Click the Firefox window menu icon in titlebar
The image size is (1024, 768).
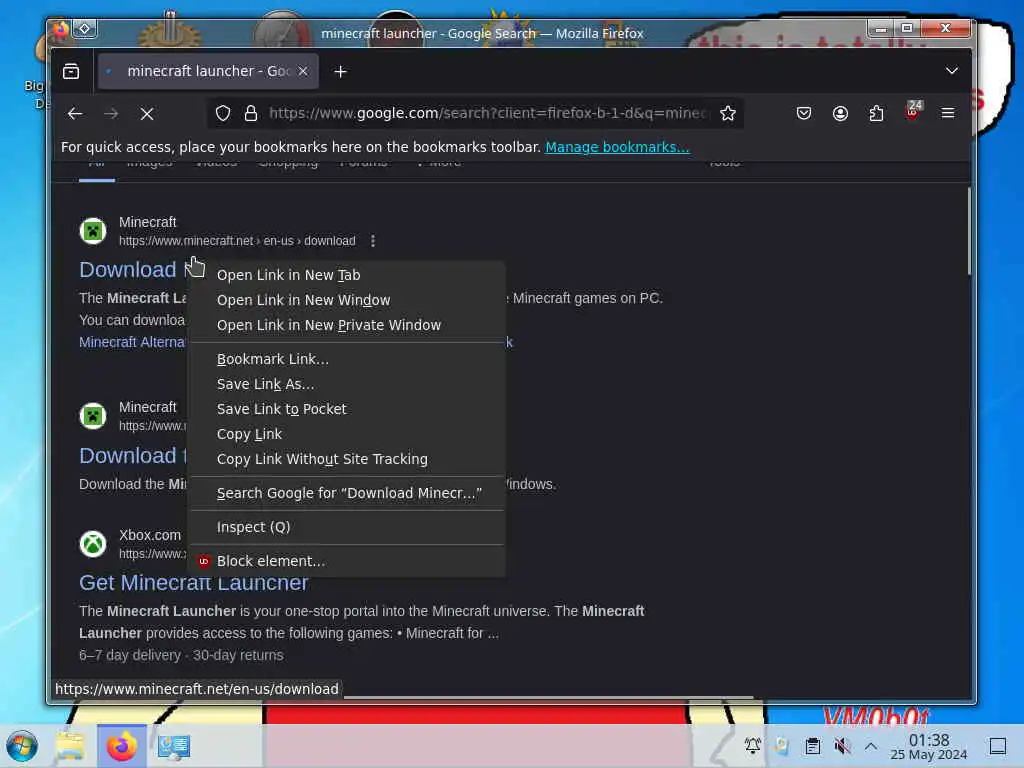click(x=59, y=29)
